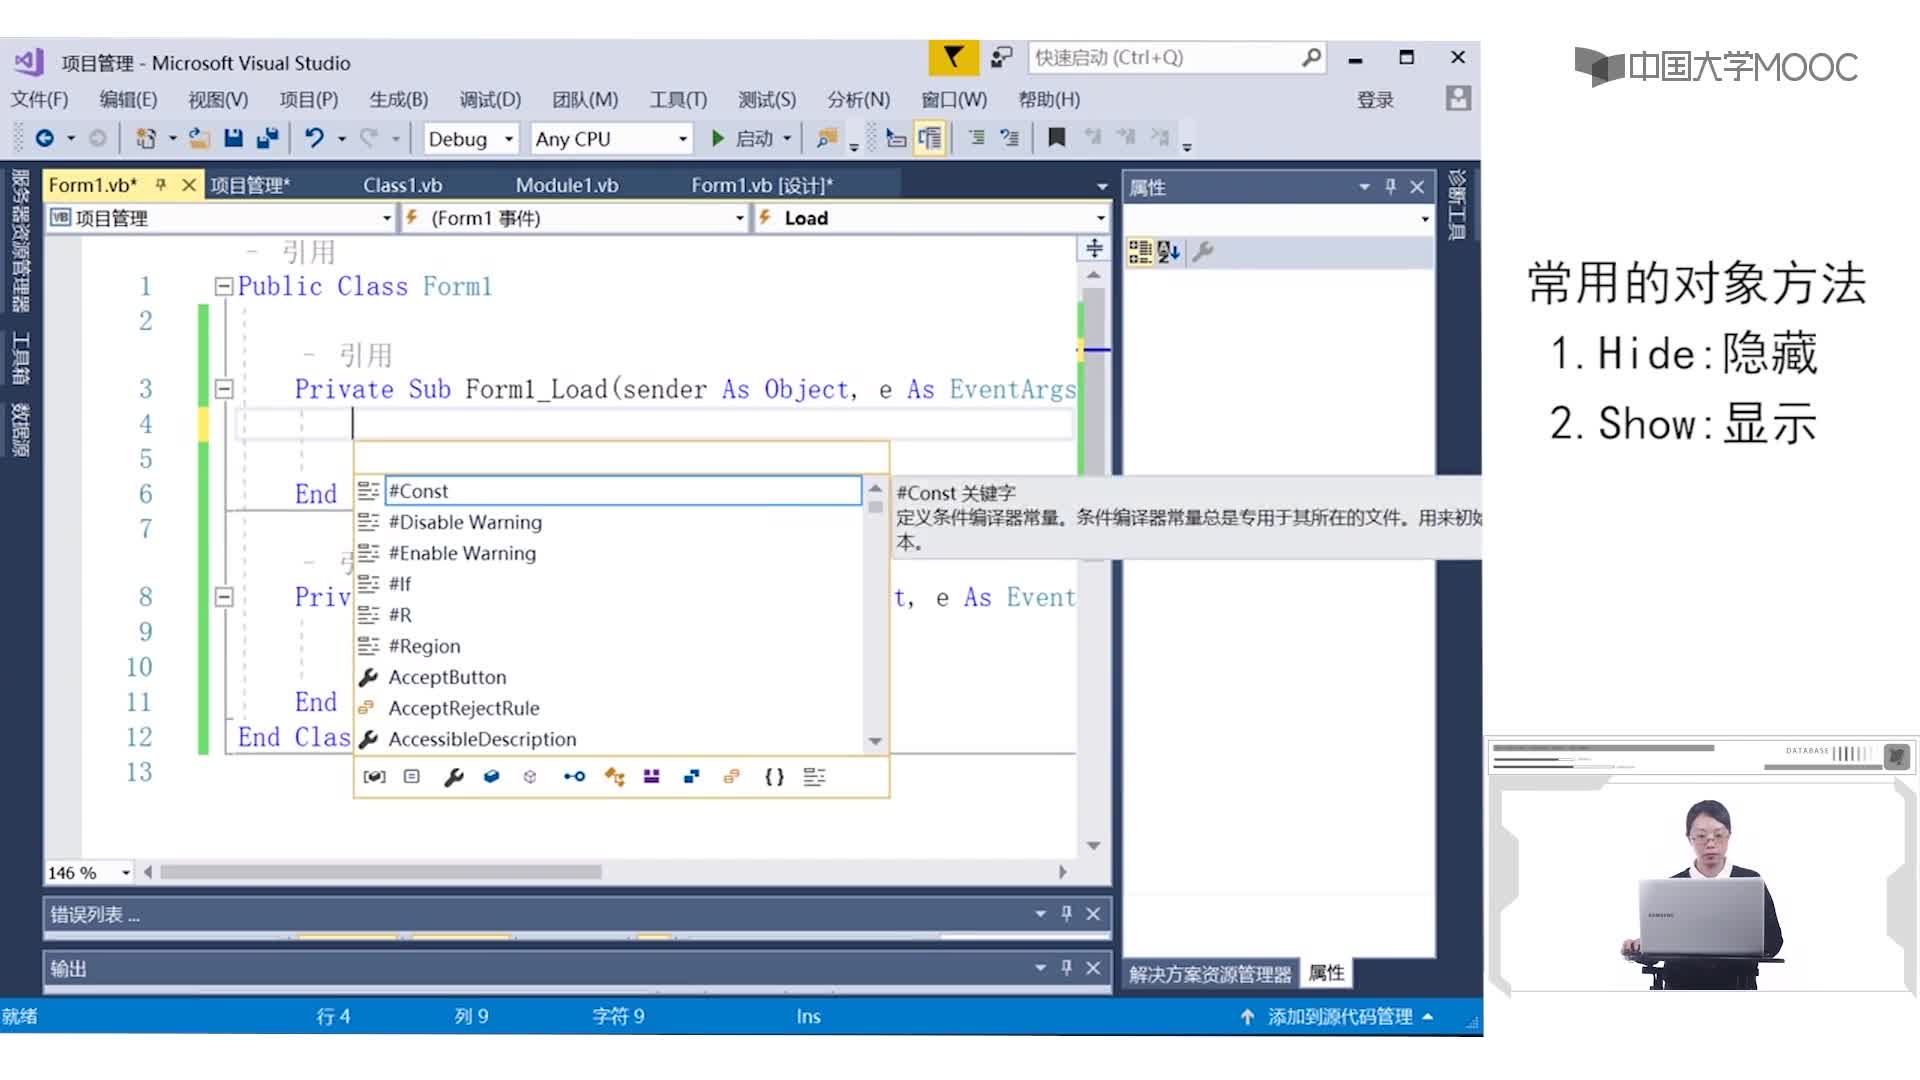The image size is (1920, 1080).
Task: Toggle modules purple filter in IntelliSense
Action: 652,777
